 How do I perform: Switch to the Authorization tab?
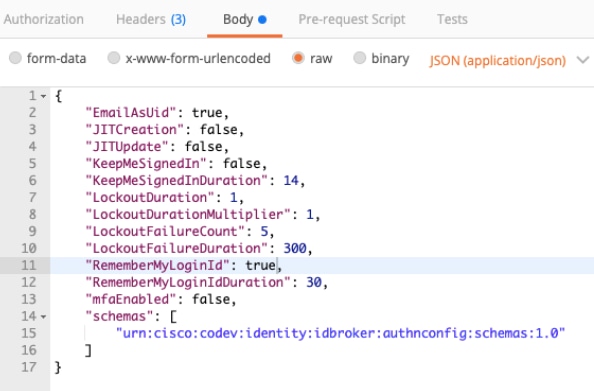click(x=44, y=19)
